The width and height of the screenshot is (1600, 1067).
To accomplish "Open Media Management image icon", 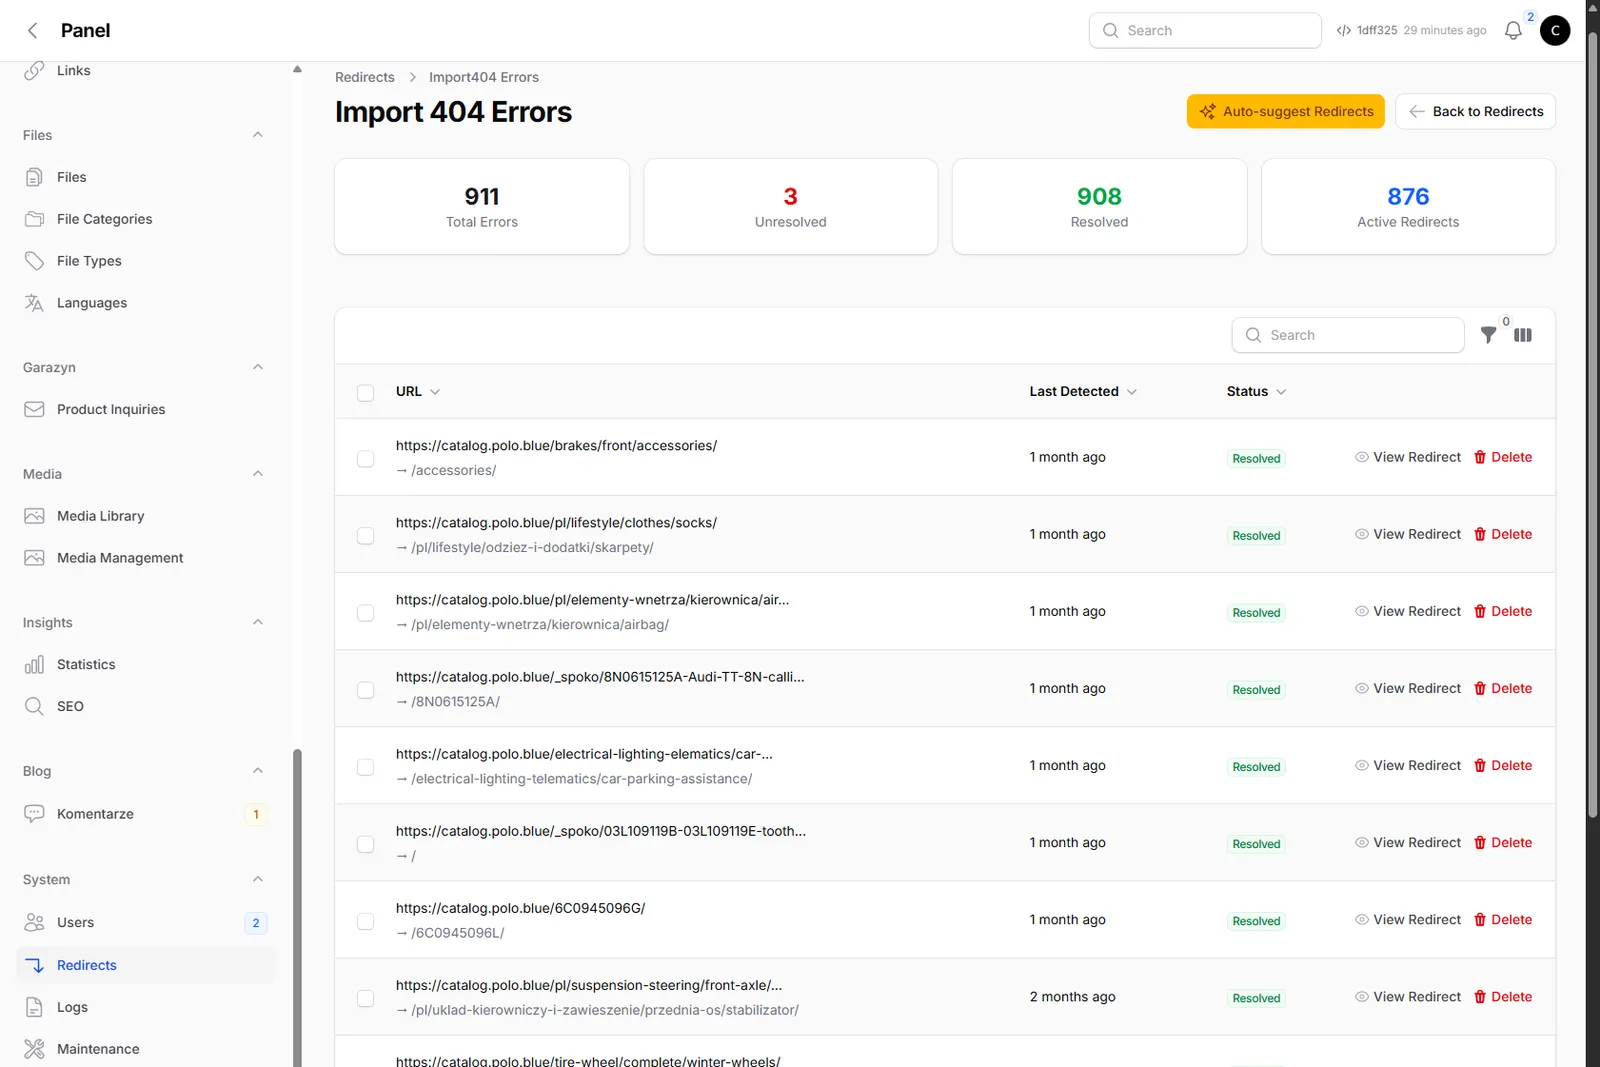I will pyautogui.click(x=34, y=558).
